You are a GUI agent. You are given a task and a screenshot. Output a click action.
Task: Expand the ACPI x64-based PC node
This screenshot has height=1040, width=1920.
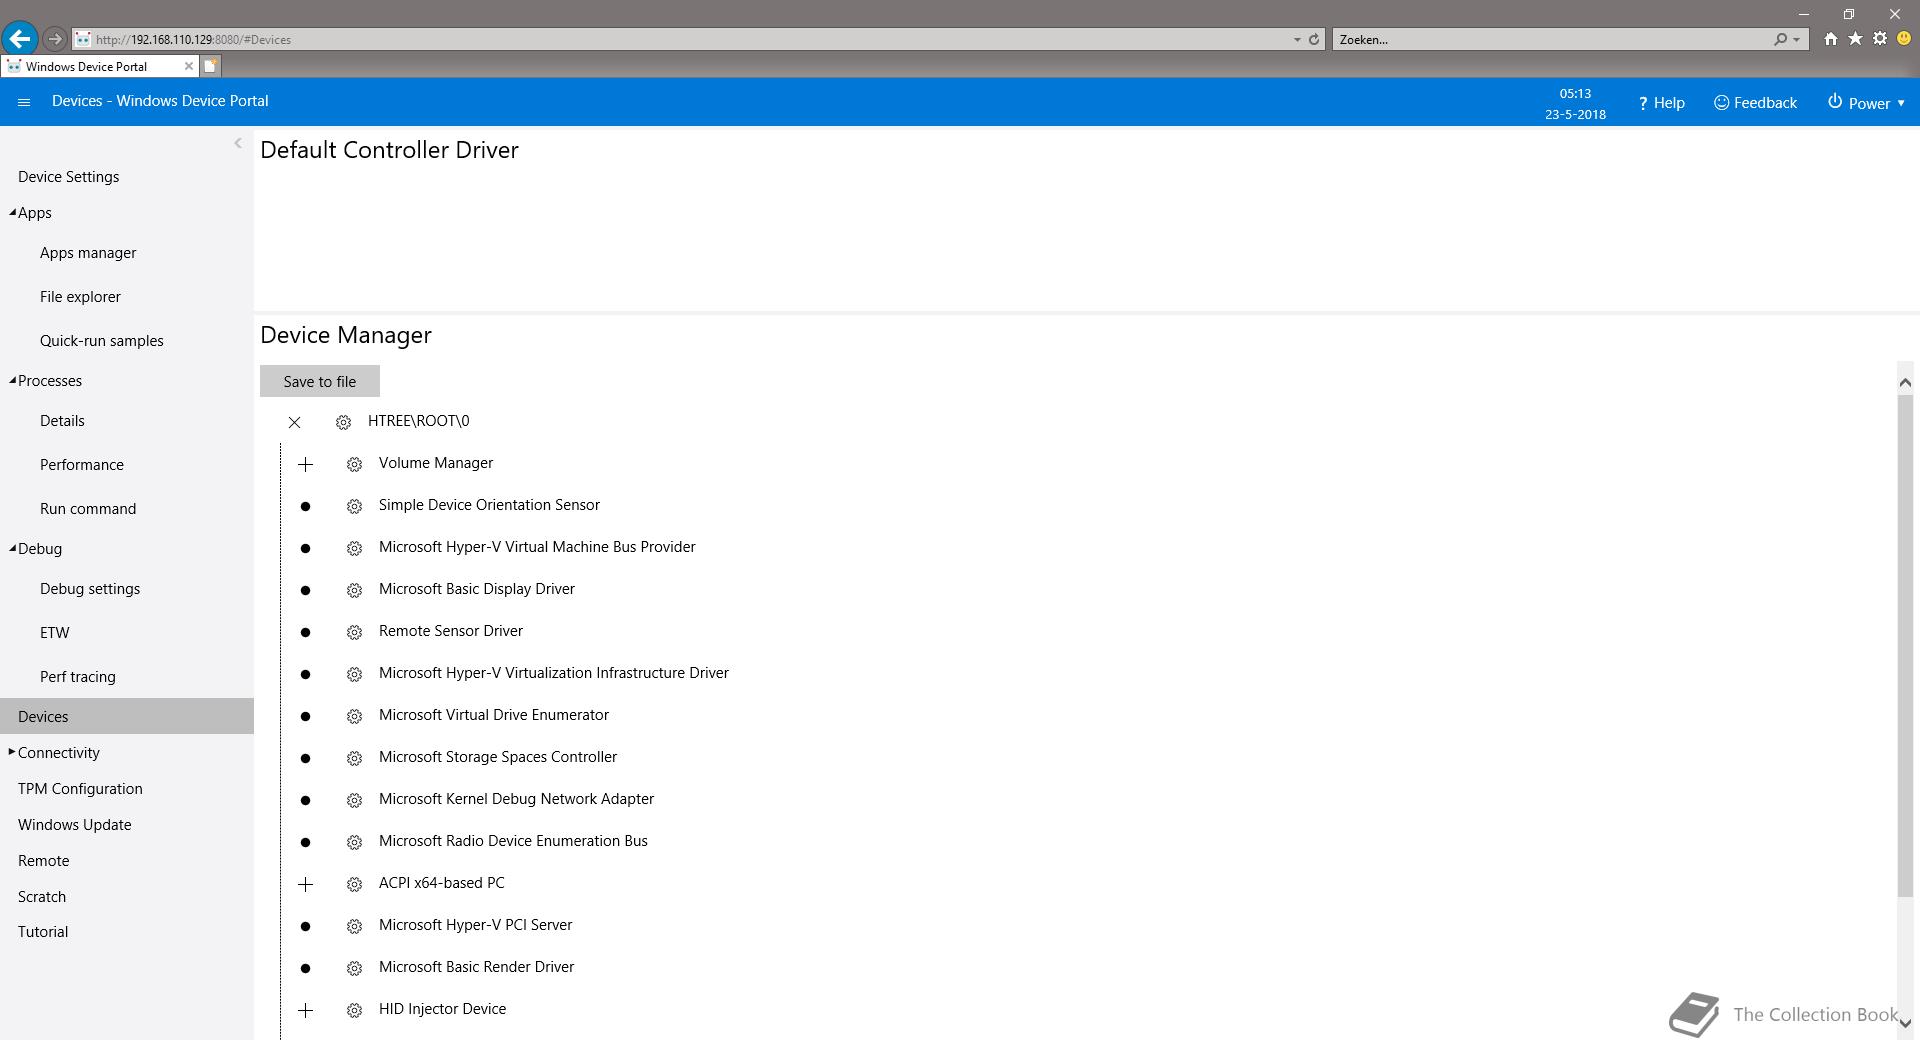[x=305, y=884]
